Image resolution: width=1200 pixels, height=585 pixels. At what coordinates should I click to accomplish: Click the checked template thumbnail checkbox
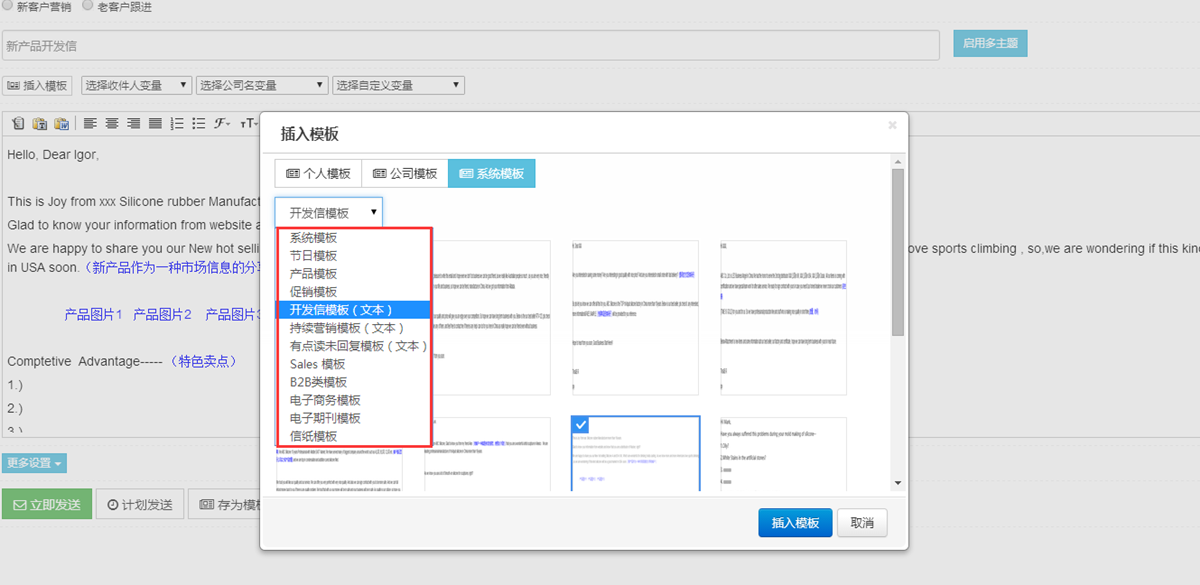click(x=581, y=425)
